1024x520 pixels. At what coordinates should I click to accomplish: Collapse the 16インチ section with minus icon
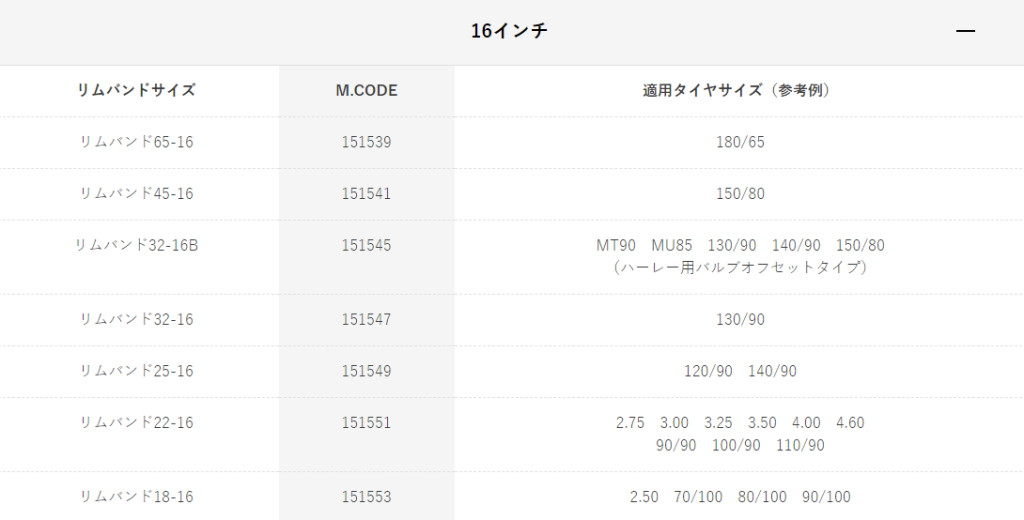tap(964, 31)
